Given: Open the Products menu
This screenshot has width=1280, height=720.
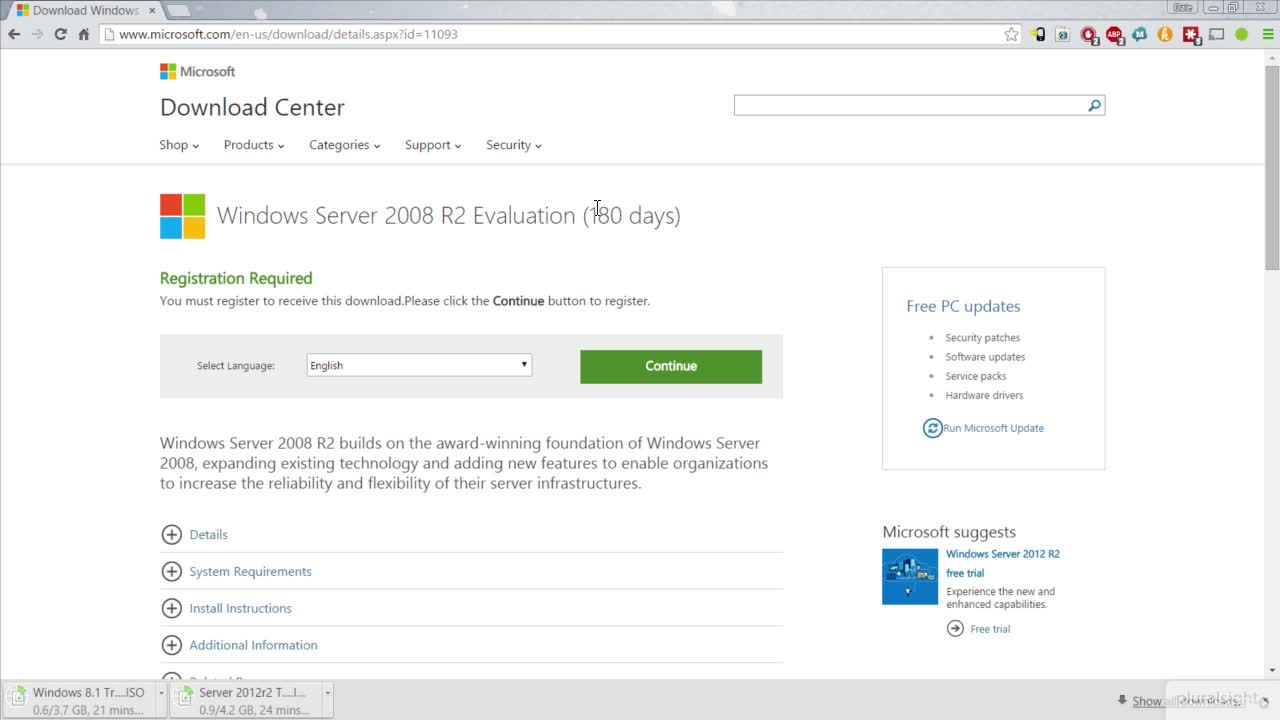Looking at the screenshot, I should 254,145.
